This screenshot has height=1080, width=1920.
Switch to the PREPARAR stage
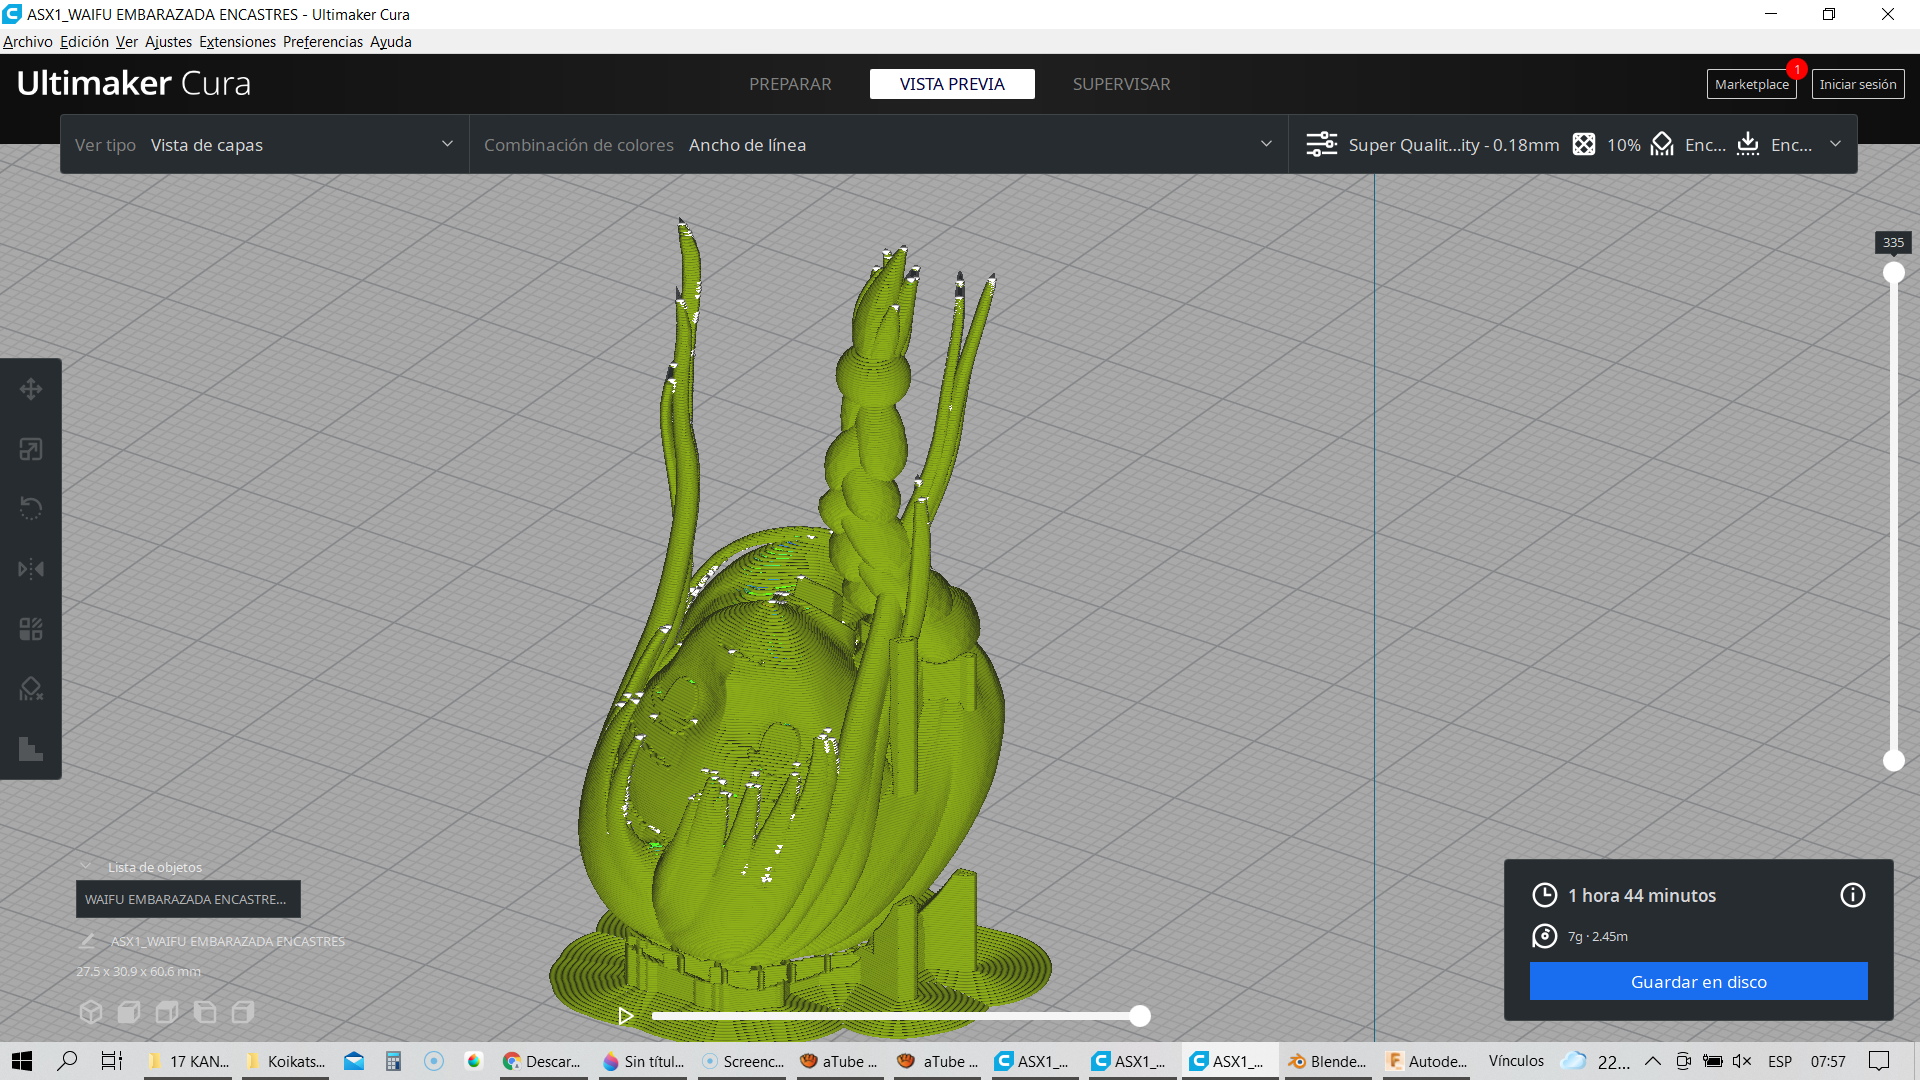pos(790,84)
